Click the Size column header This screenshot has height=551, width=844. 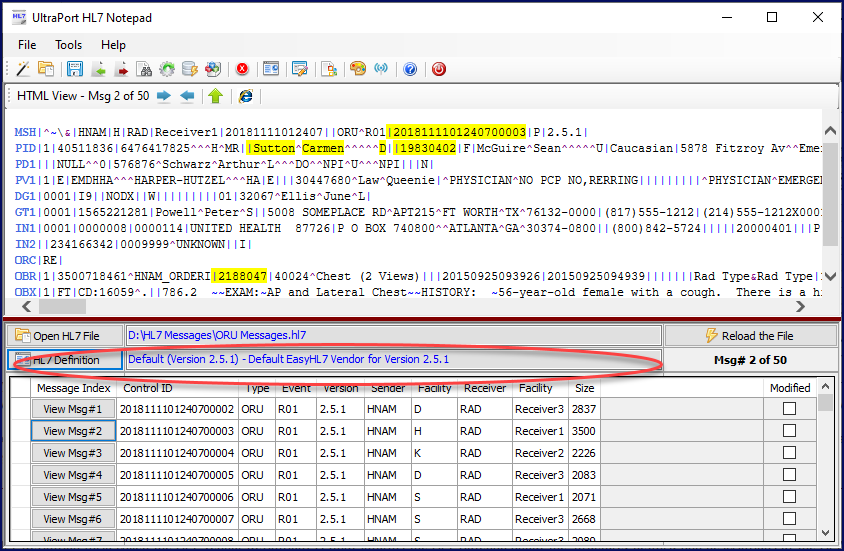point(585,388)
